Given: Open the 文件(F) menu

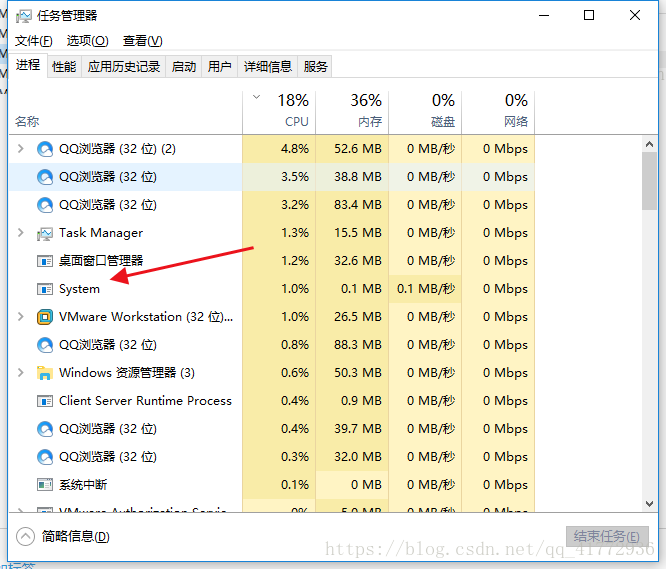Looking at the screenshot, I should (34, 41).
